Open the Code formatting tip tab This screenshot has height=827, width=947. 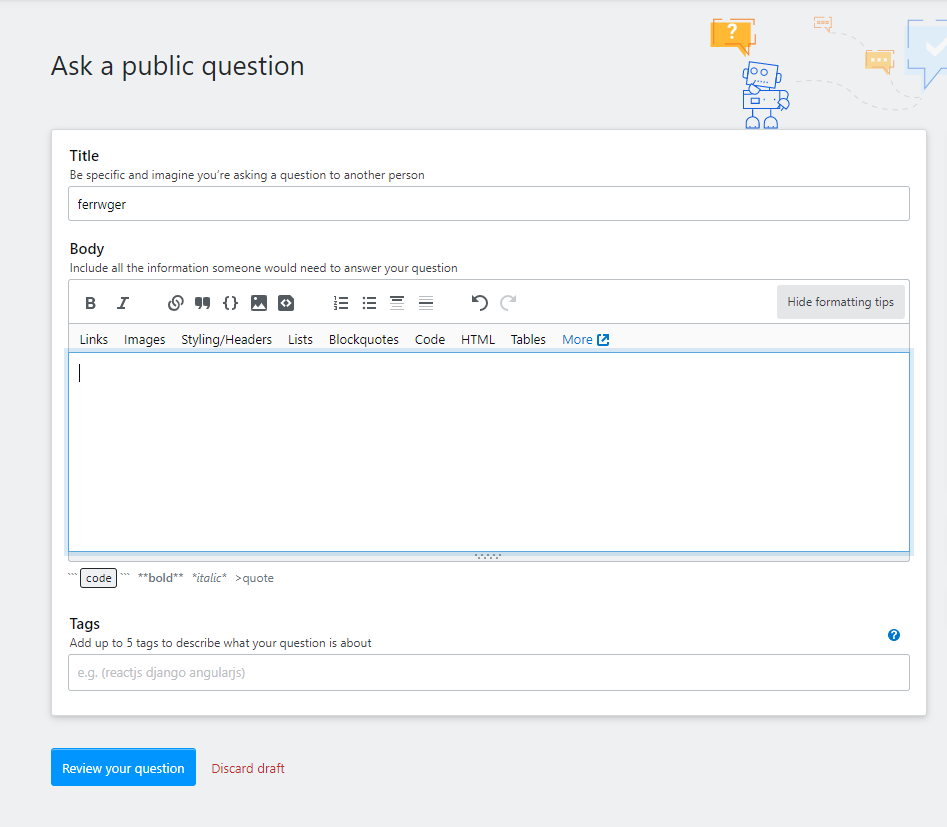pyautogui.click(x=429, y=339)
